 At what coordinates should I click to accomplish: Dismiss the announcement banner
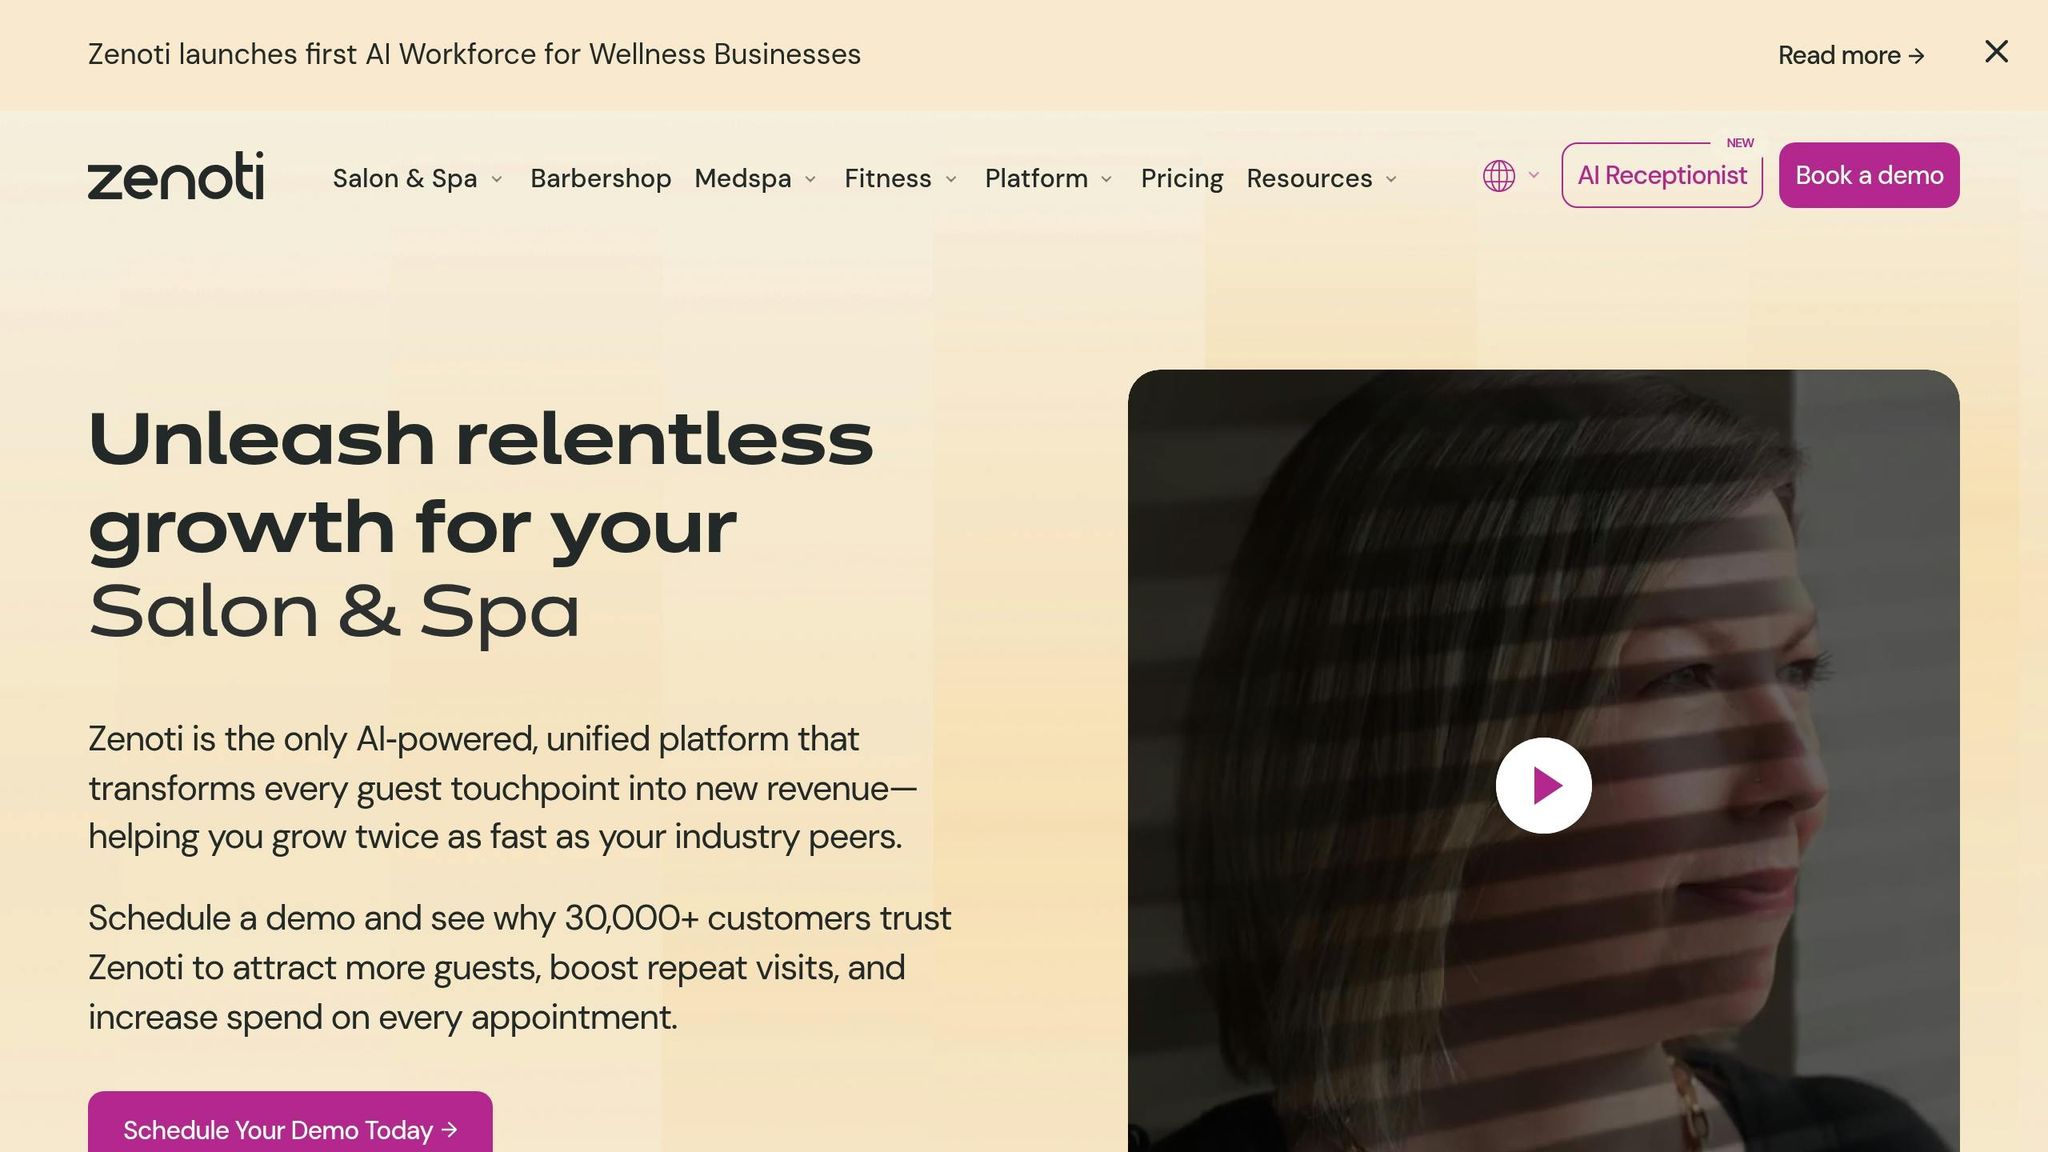pyautogui.click(x=1996, y=52)
